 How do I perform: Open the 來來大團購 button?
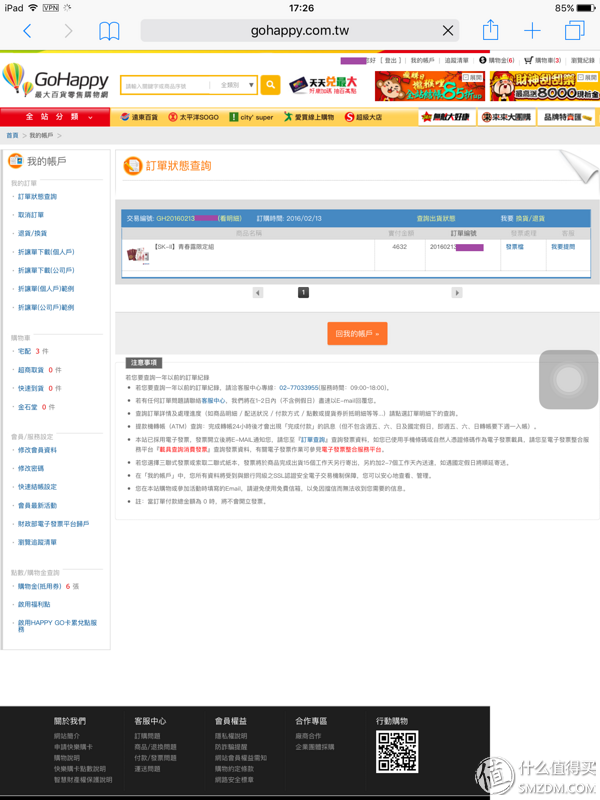[507, 117]
